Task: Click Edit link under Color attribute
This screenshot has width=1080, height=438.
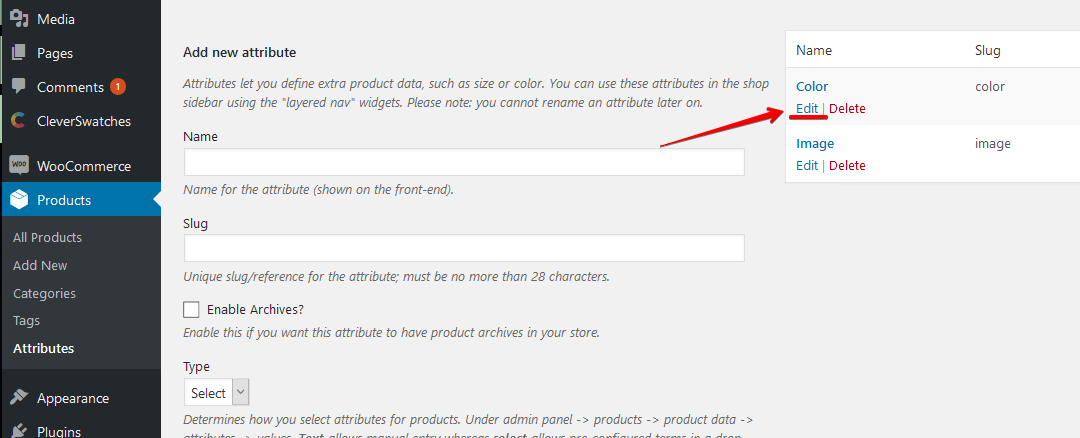Action: pyautogui.click(x=807, y=108)
